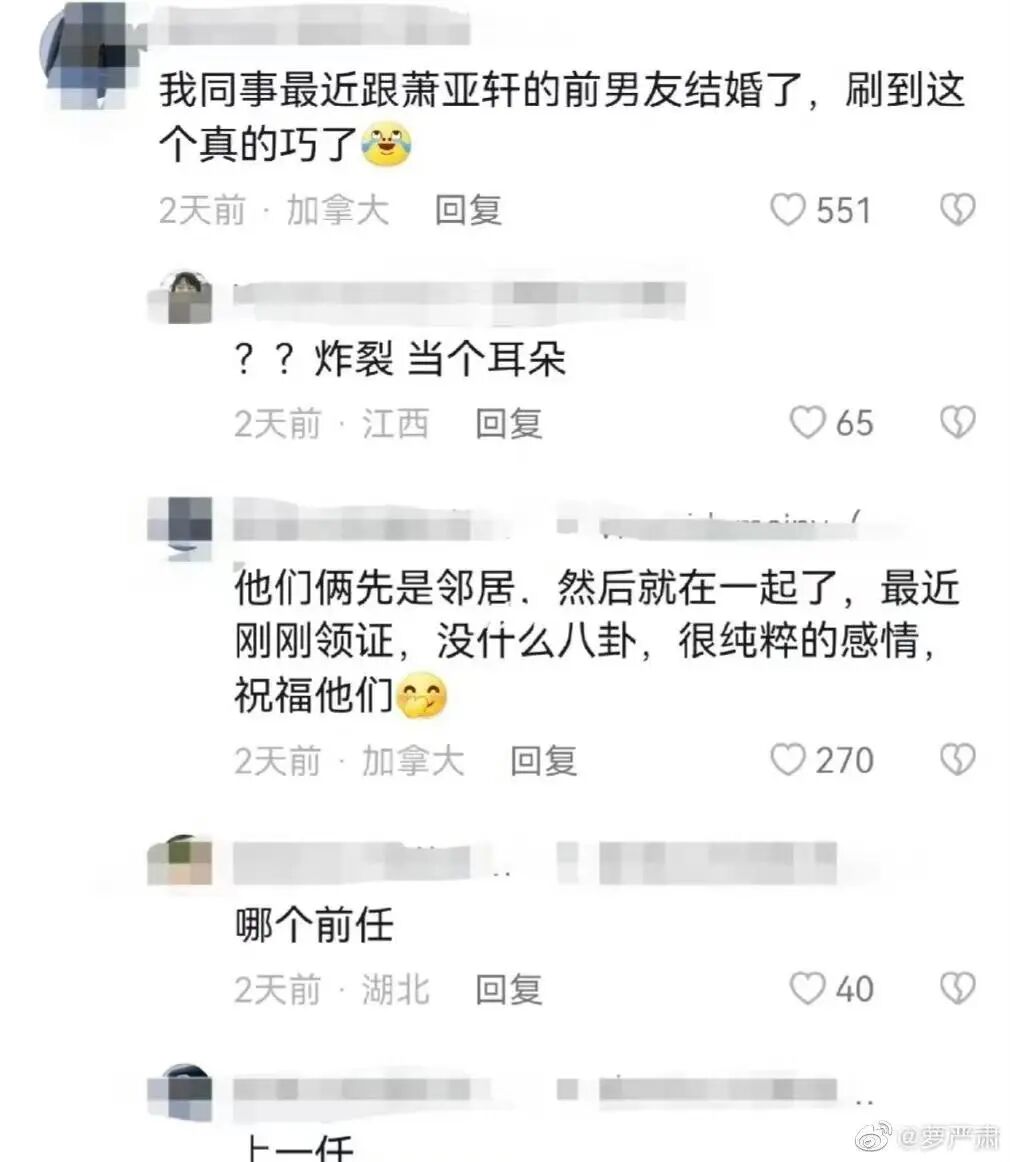
Task: Tap broken heart on the 江西 reply
Action: coord(957,422)
